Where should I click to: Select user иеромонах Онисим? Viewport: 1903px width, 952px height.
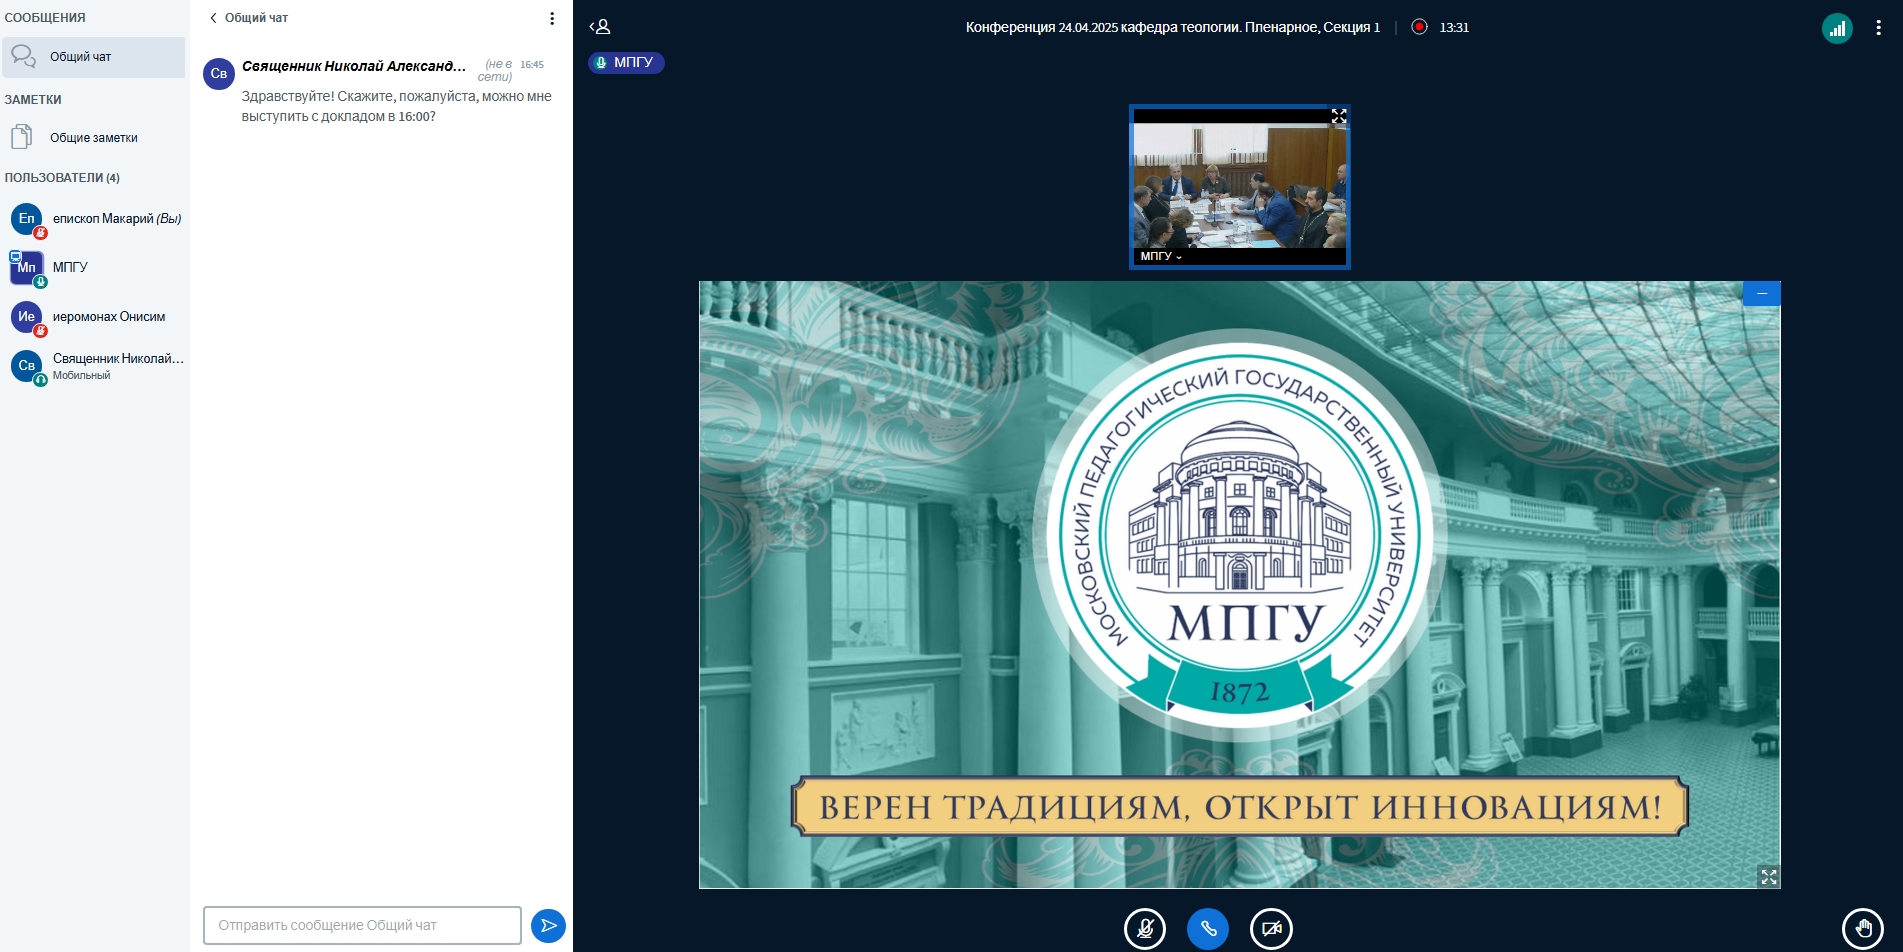95,317
